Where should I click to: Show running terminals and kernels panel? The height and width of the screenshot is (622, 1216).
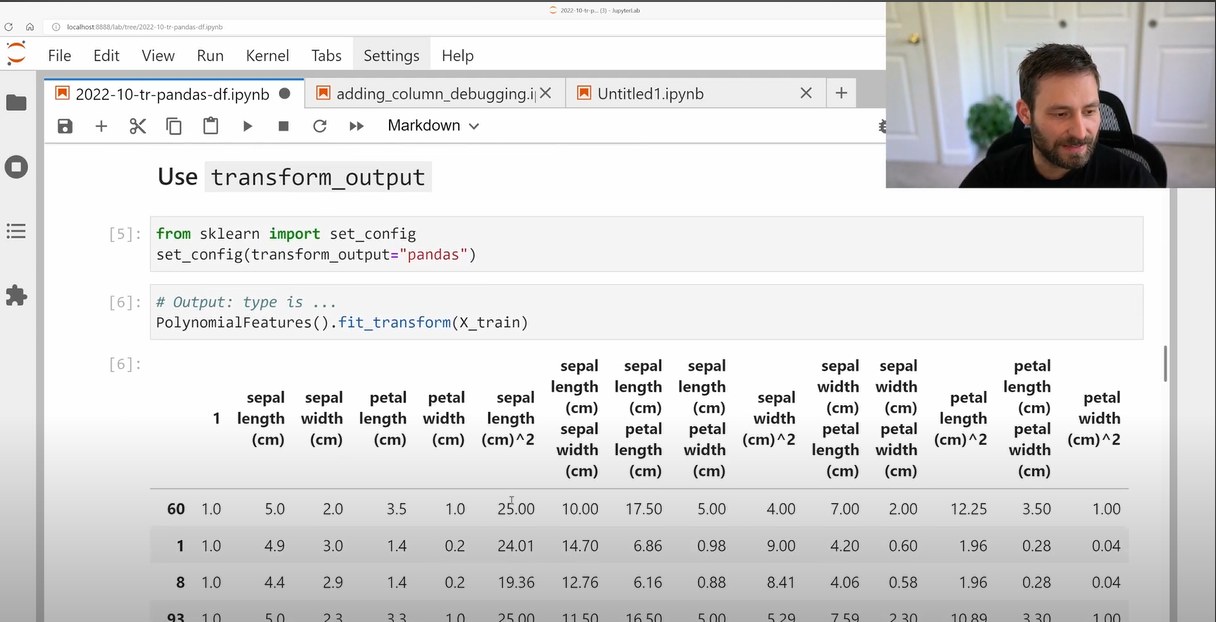[16, 167]
